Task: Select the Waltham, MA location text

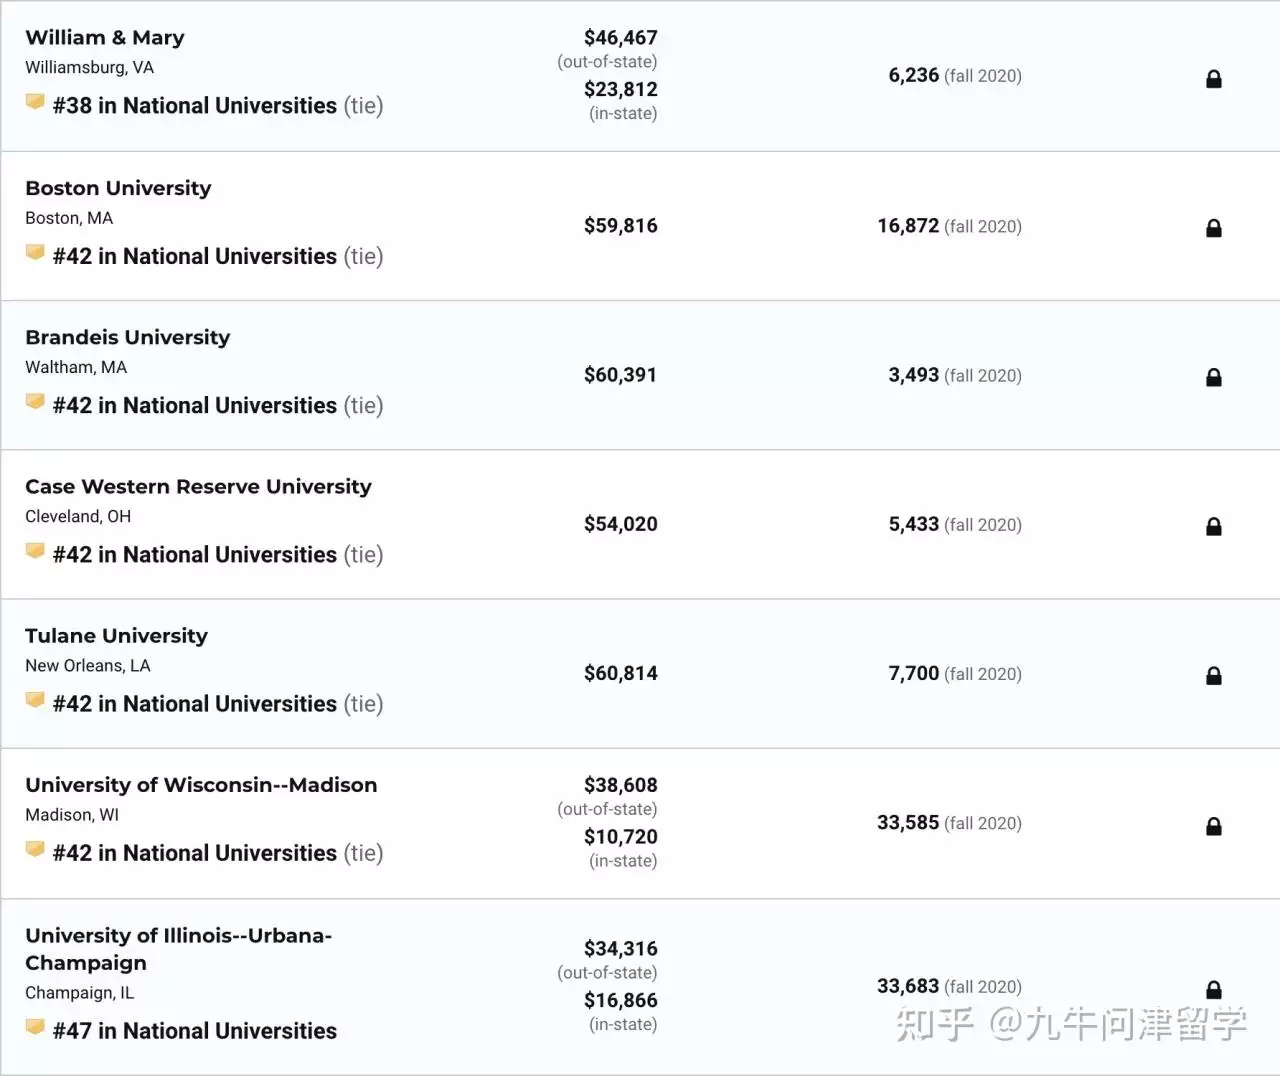Action: [x=76, y=367]
